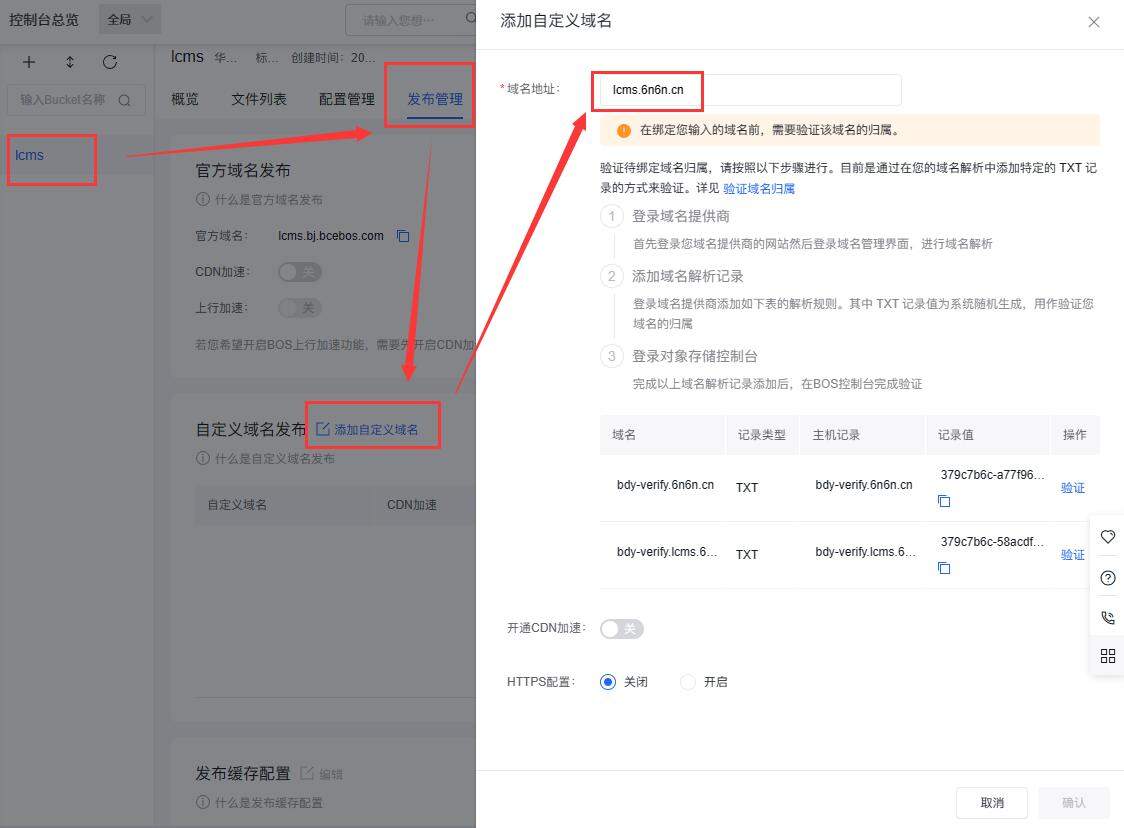Click the refresh icon above bucket search
1124x828 pixels.
(x=110, y=62)
